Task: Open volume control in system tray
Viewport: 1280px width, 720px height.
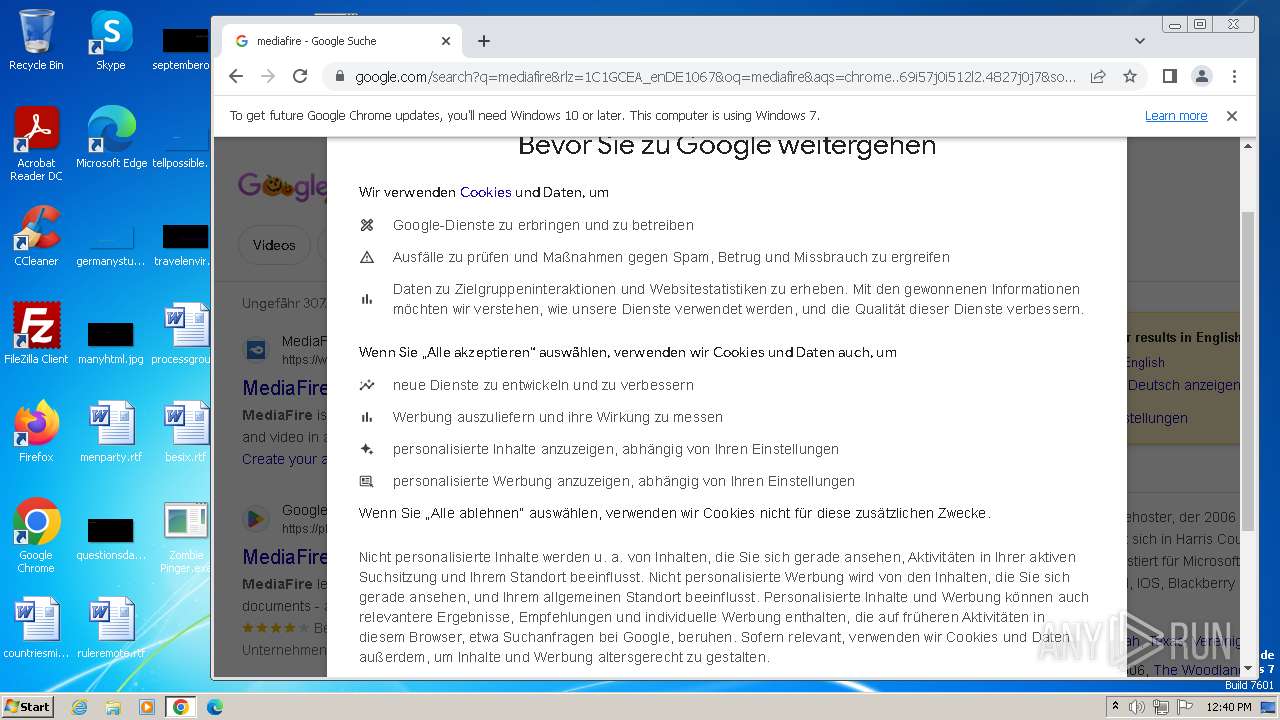Action: click(x=1137, y=707)
